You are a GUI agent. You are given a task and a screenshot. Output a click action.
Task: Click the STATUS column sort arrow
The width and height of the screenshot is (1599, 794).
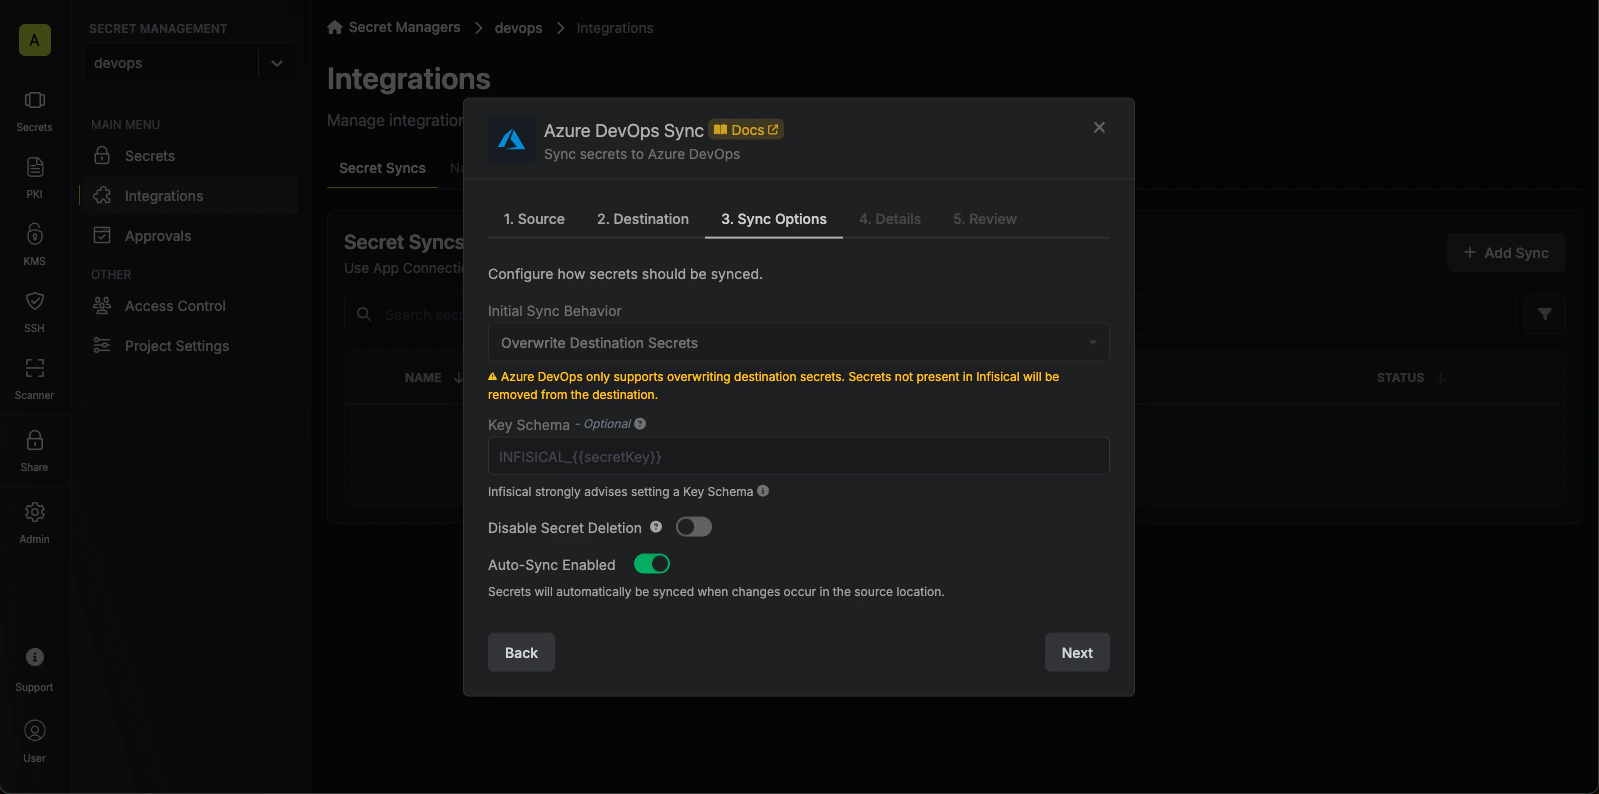[x=1441, y=378]
